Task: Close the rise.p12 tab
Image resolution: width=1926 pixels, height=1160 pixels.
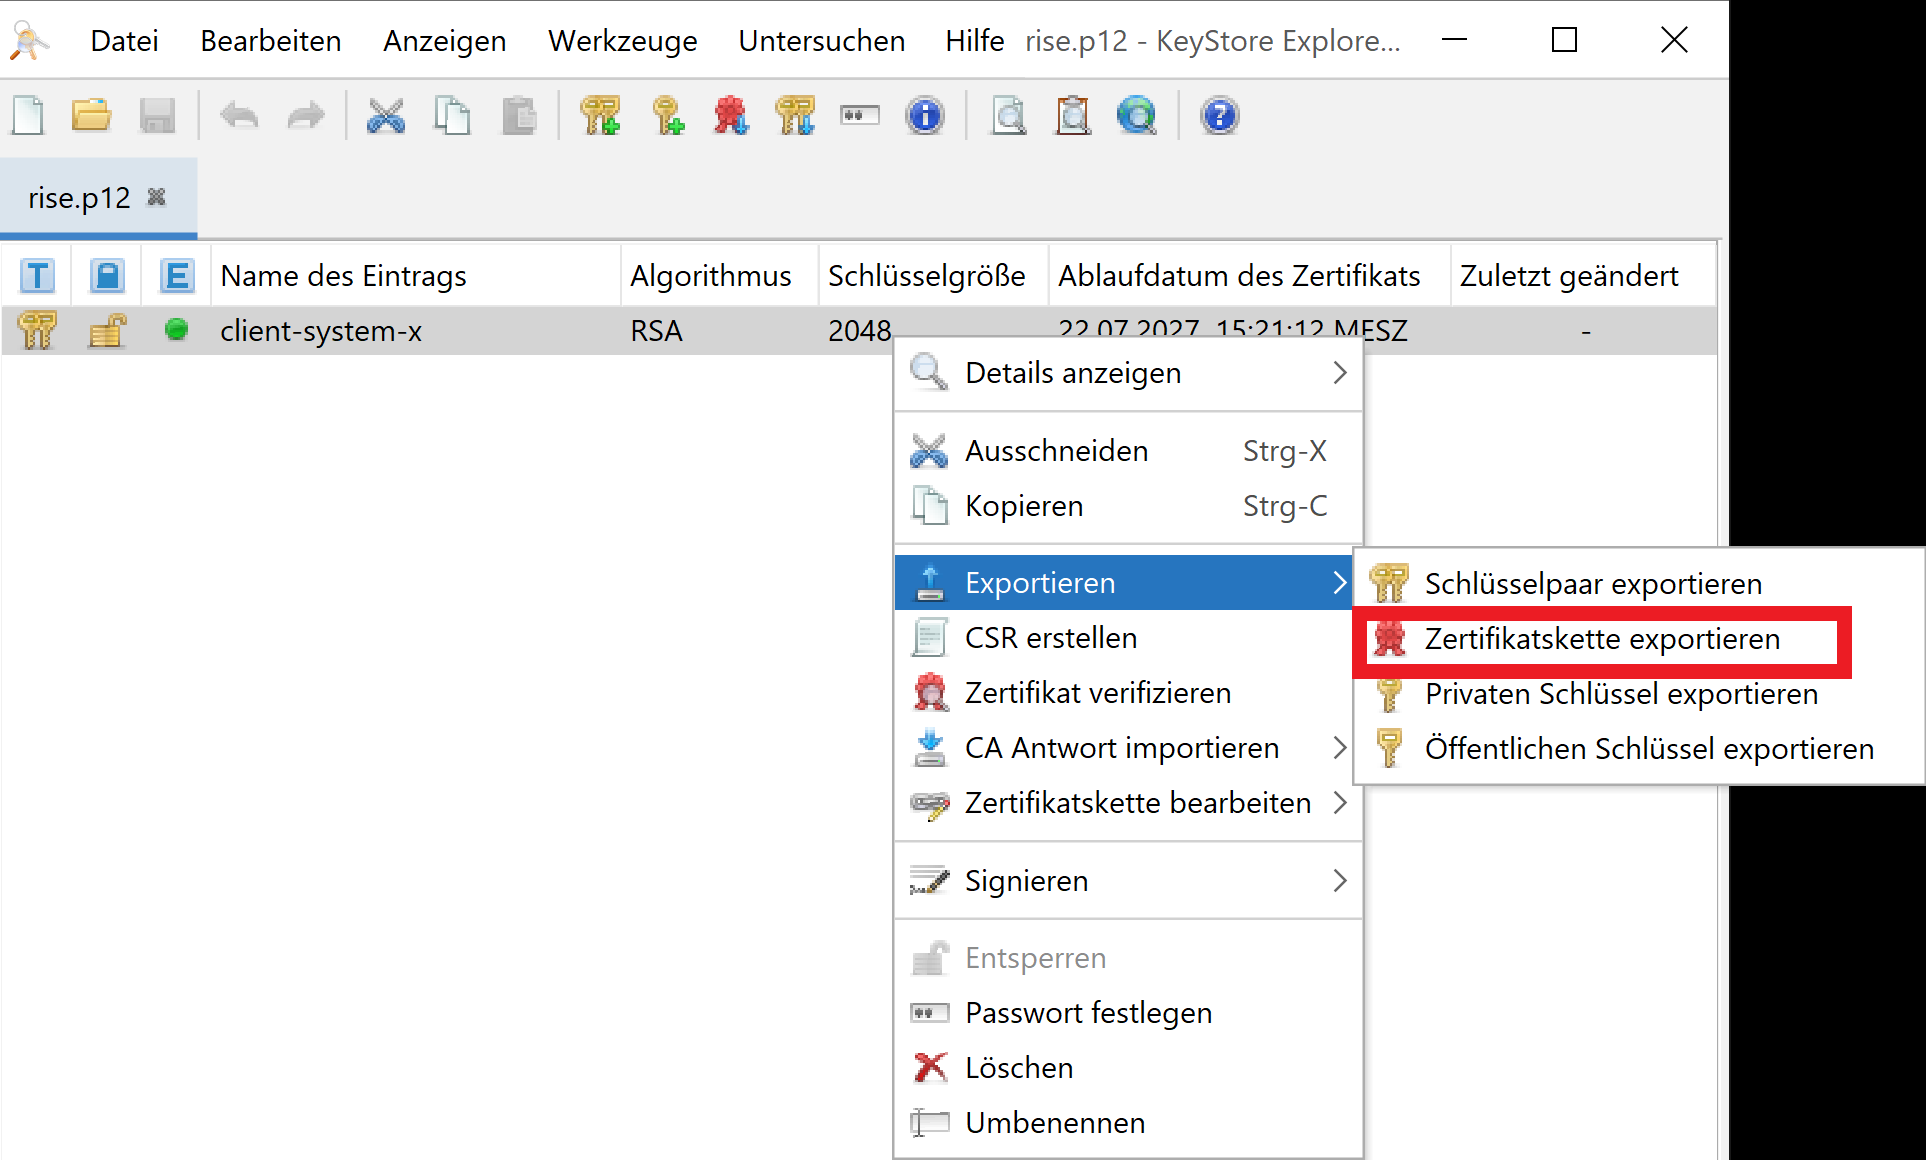Action: (156, 197)
